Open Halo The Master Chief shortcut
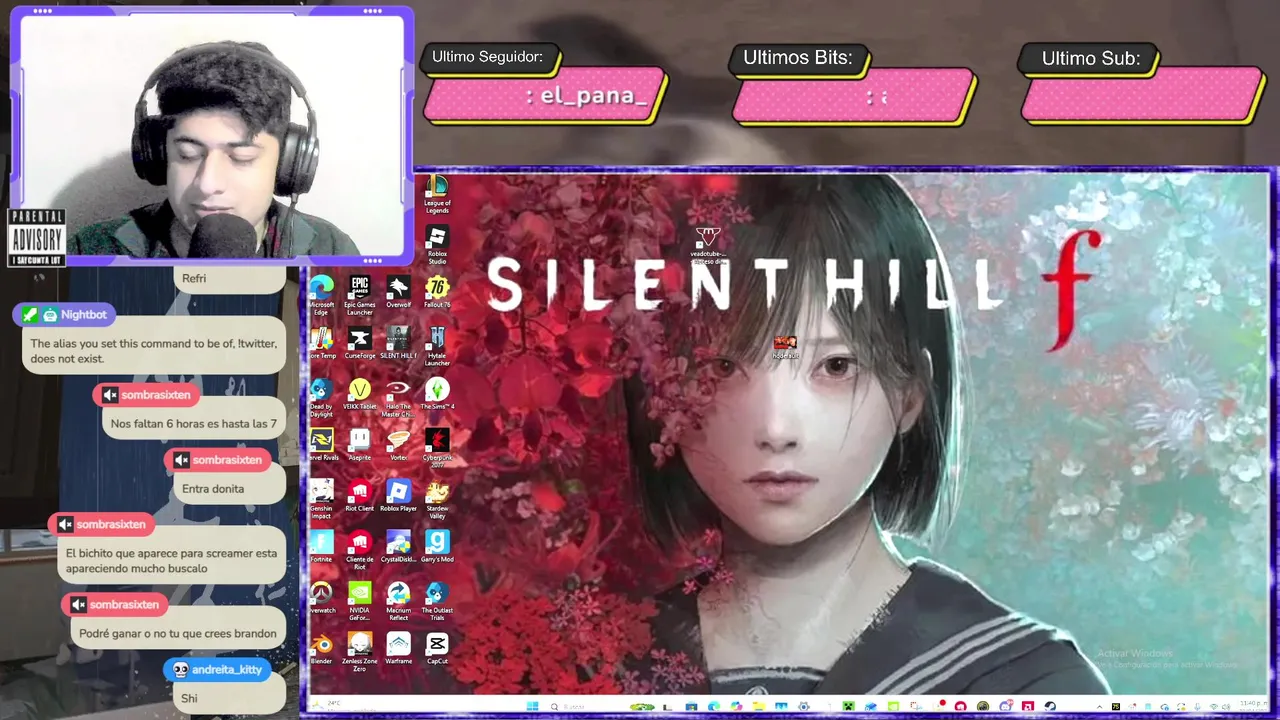Screen dimensions: 1280x720 coord(398,398)
